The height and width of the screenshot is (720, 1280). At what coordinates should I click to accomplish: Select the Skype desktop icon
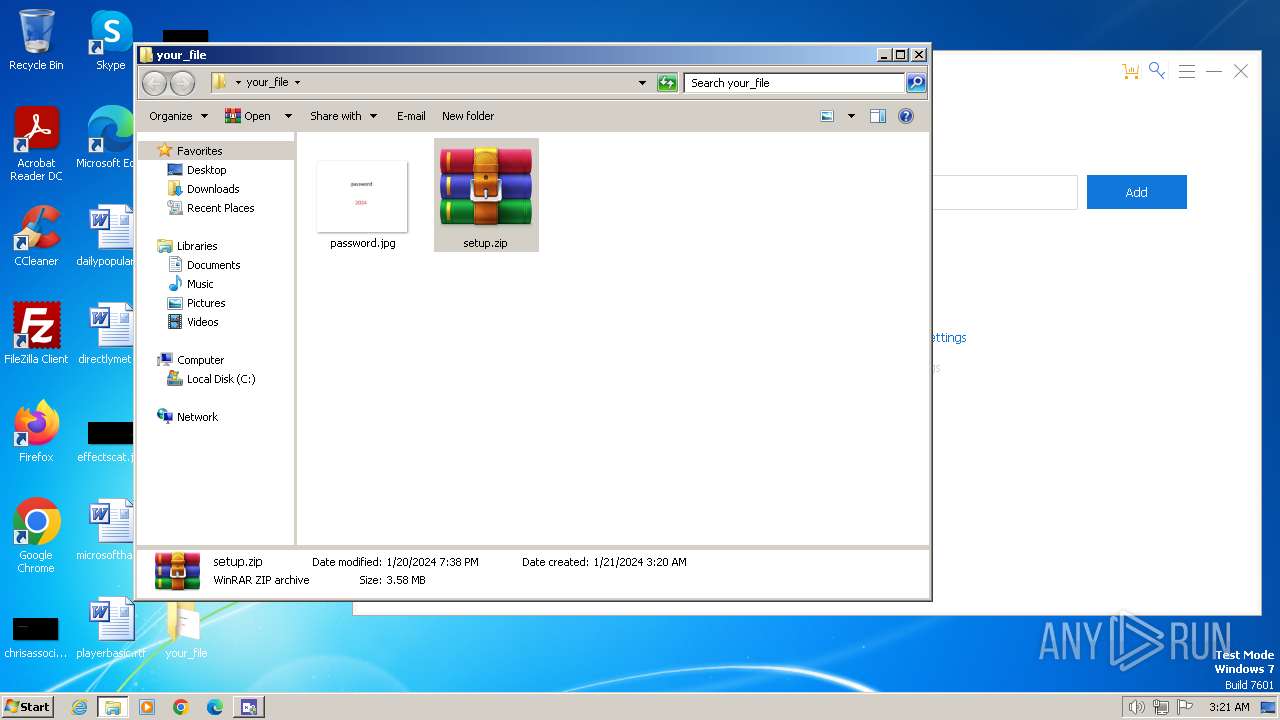point(110,40)
